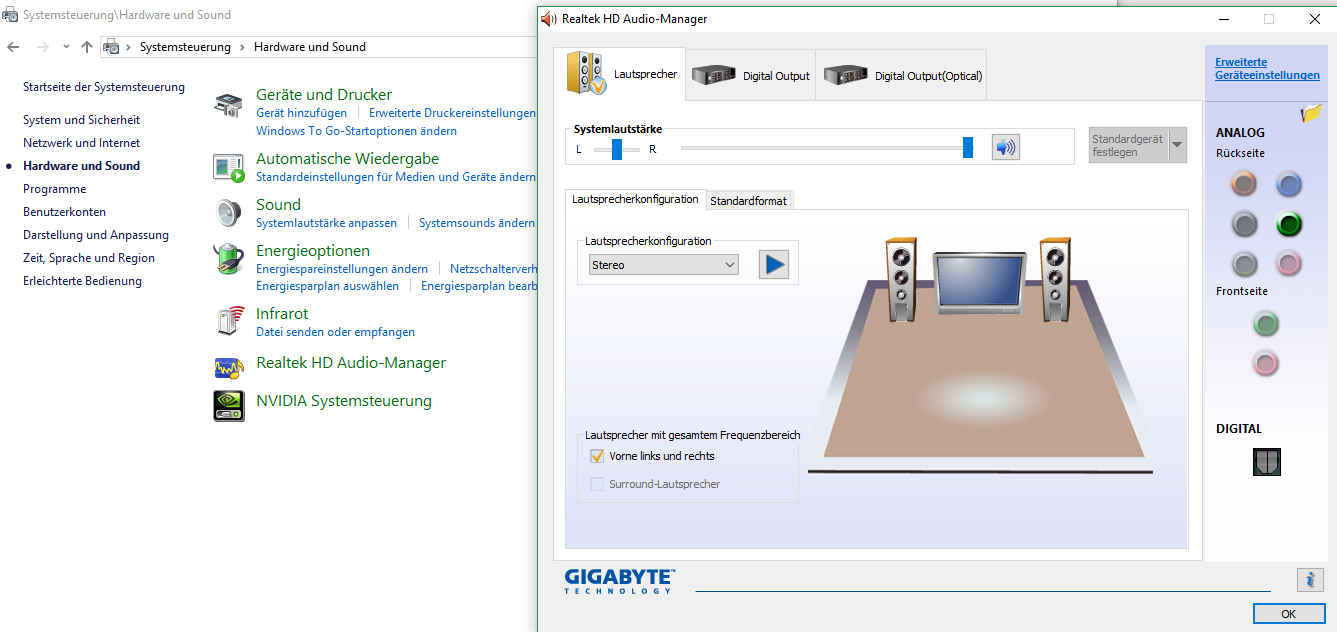Click the L/R balance slider handle

click(x=617, y=149)
